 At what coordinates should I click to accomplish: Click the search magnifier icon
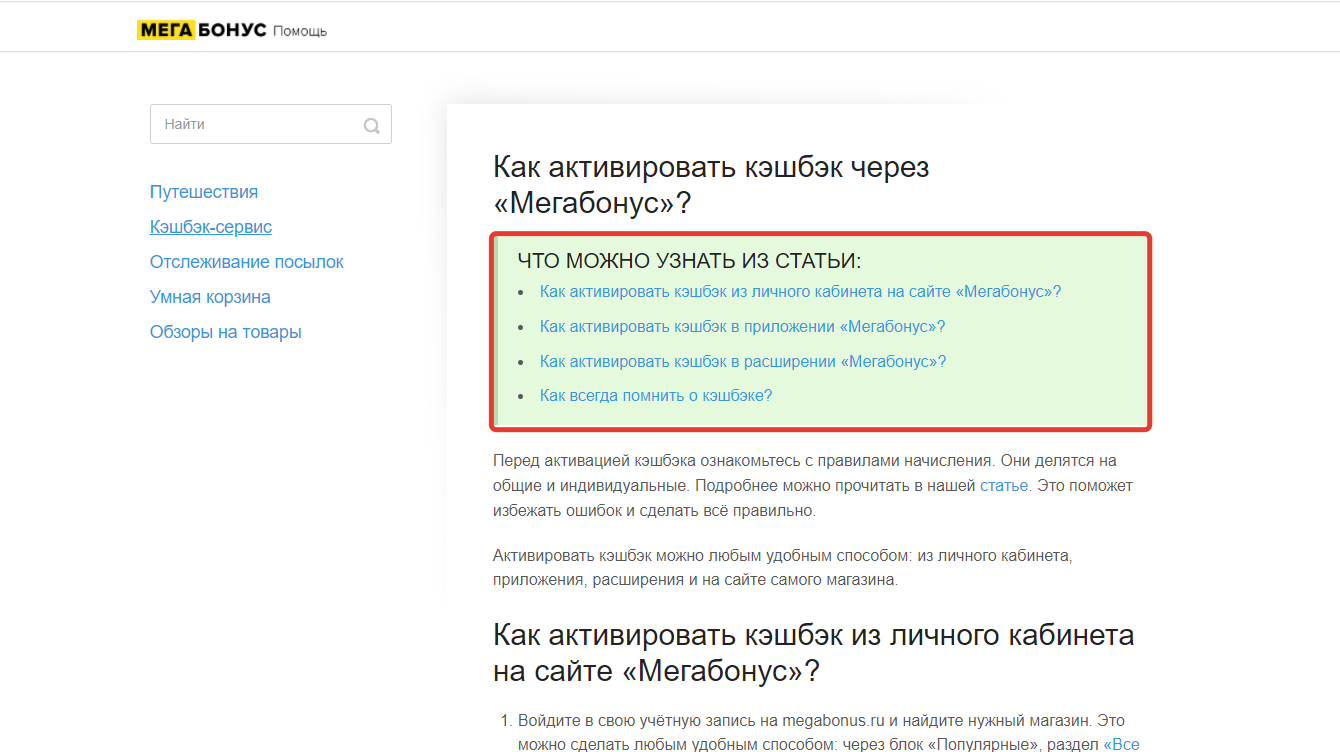(x=372, y=126)
